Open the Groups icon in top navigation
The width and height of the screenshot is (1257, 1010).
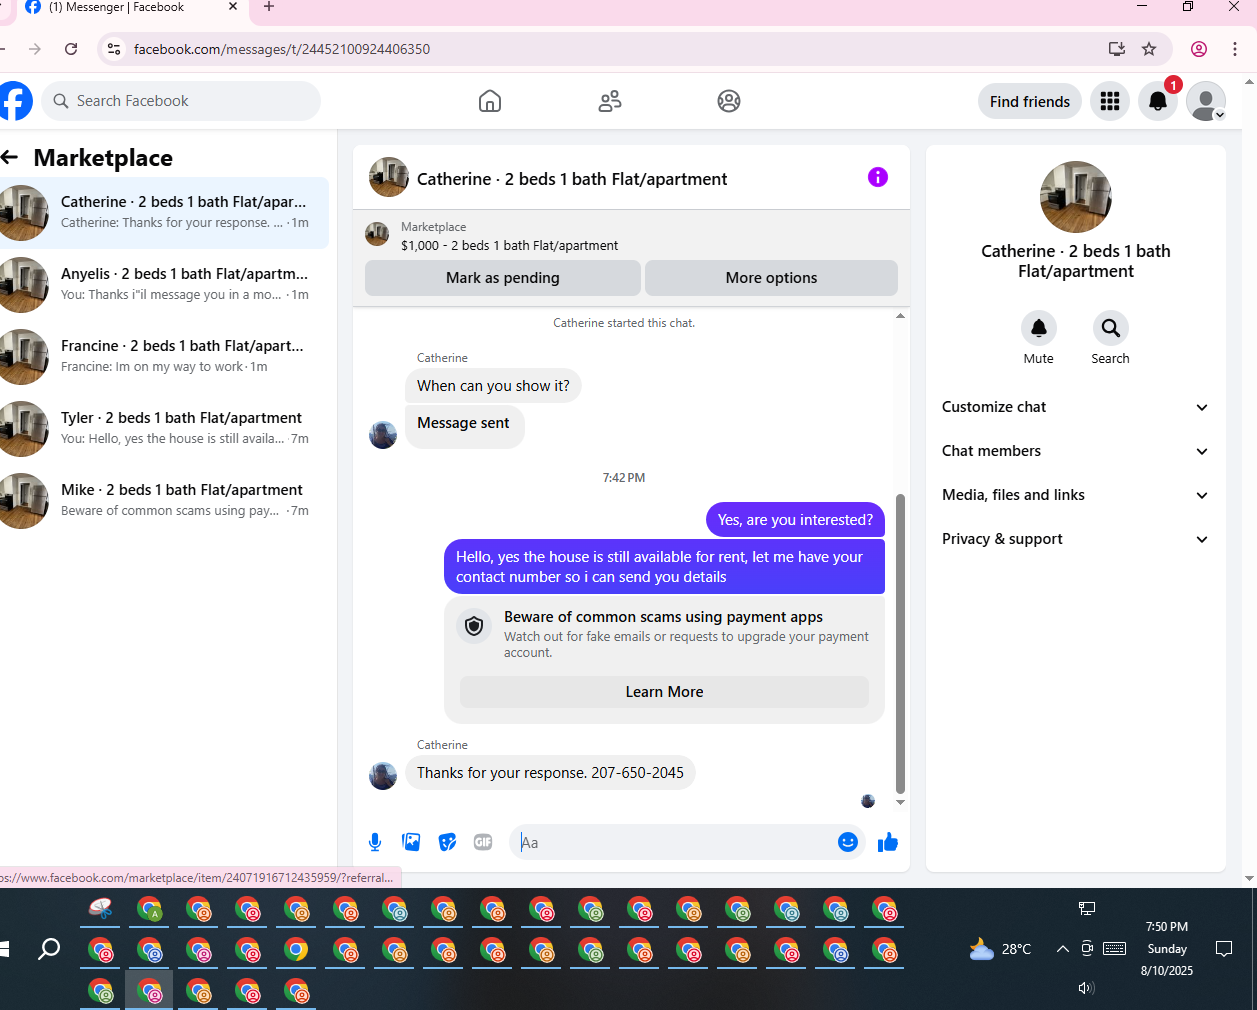tap(729, 101)
